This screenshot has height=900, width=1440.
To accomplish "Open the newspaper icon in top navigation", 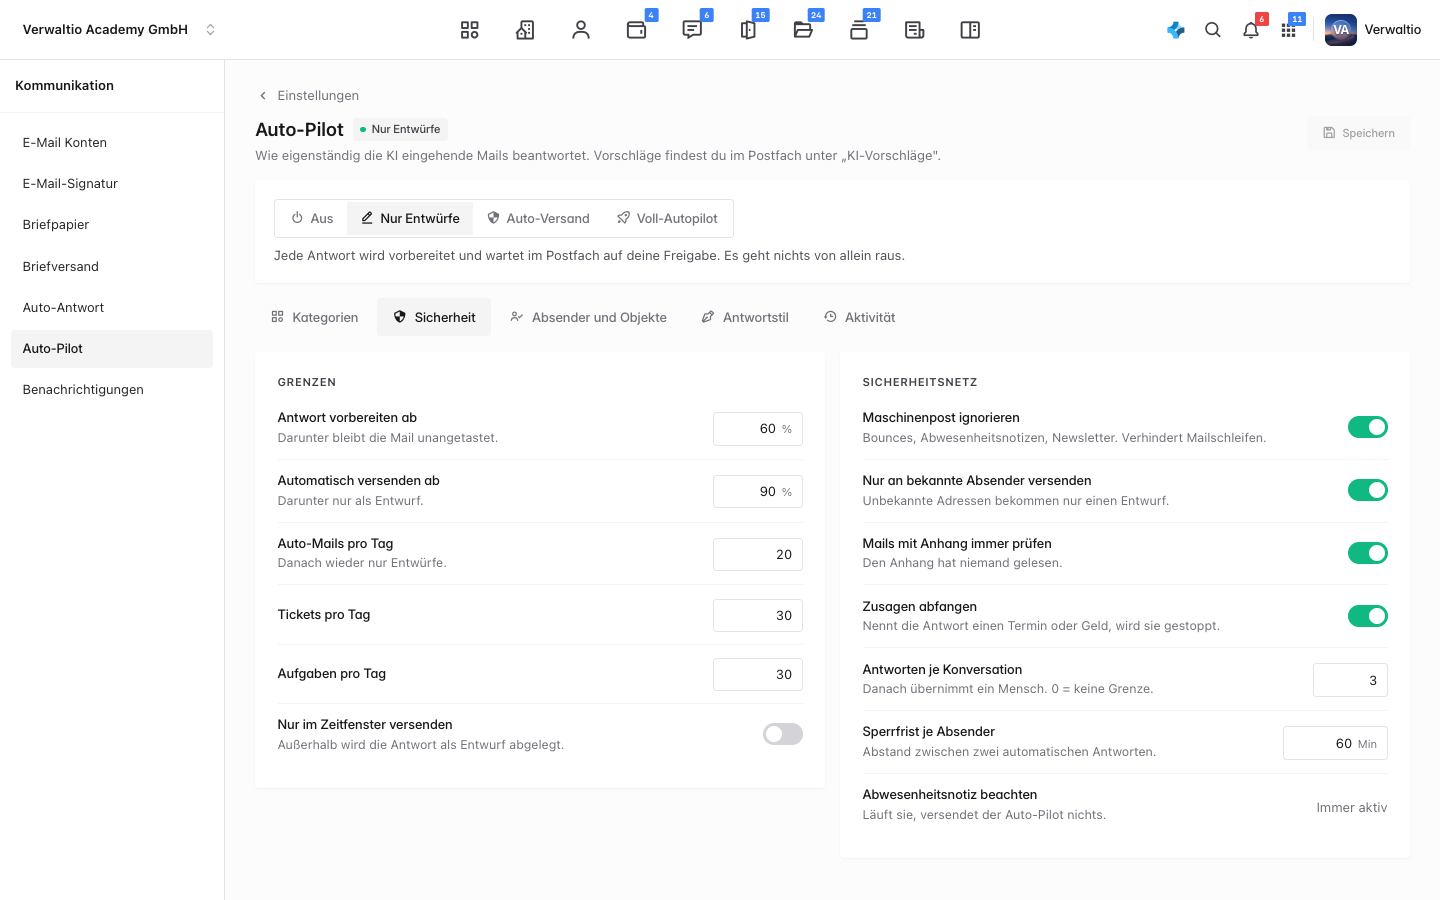I will coord(914,30).
